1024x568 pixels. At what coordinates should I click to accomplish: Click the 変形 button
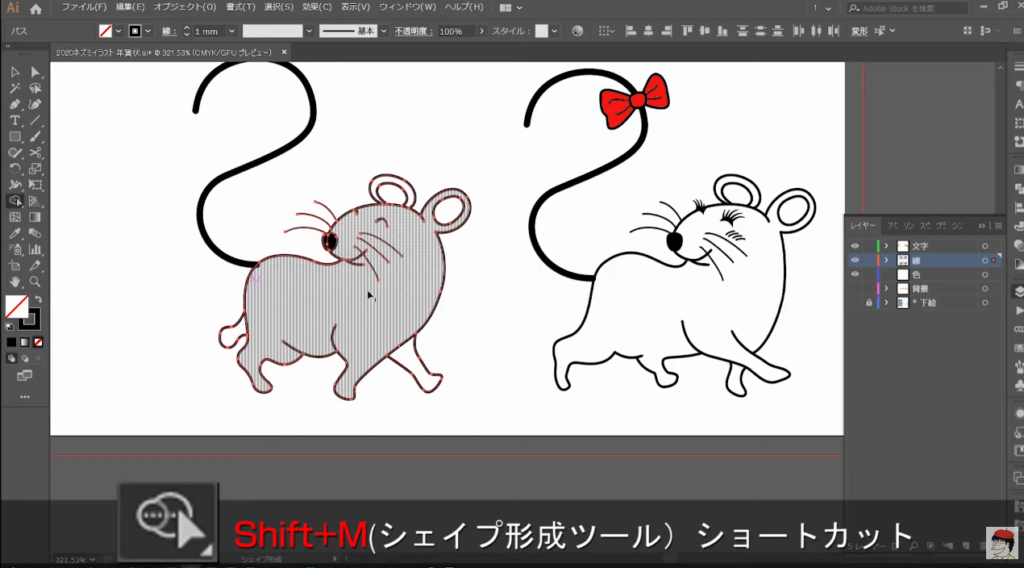tap(859, 31)
